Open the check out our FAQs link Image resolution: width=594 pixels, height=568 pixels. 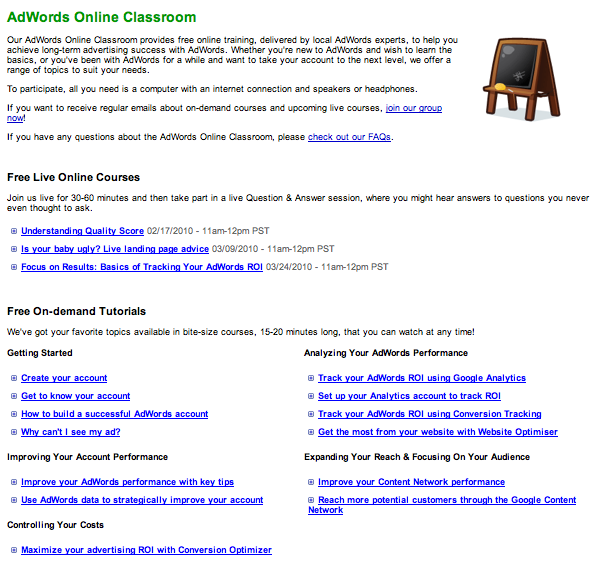coord(349,137)
